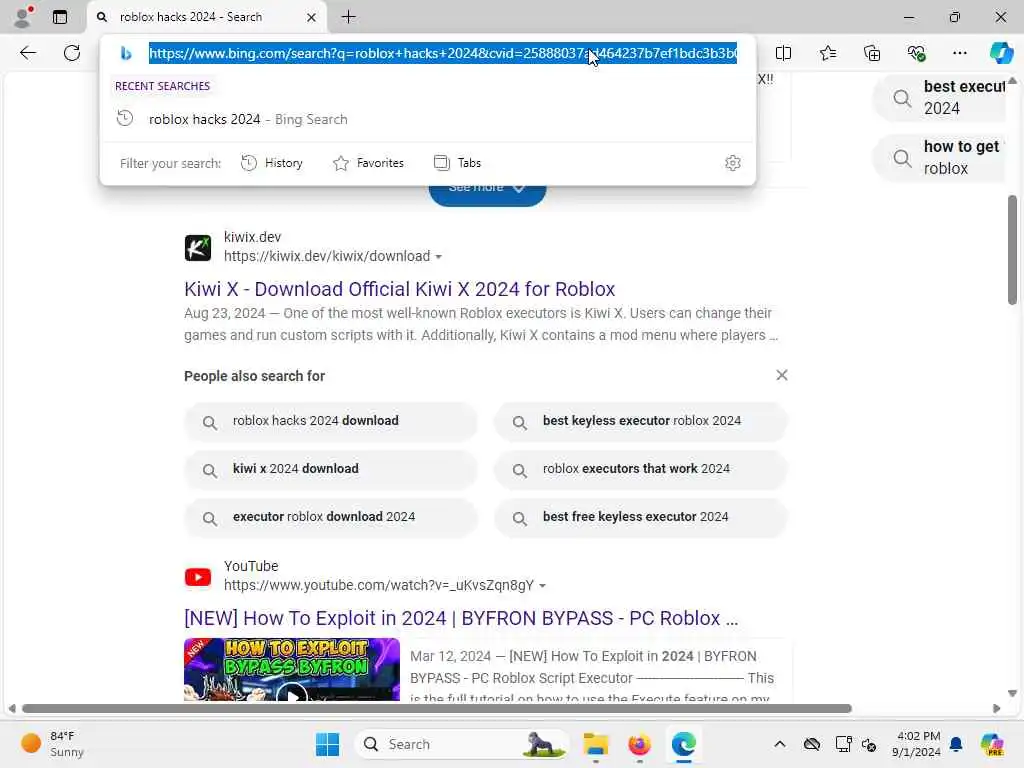The width and height of the screenshot is (1024, 768).
Task: Click kiwix.dev site name text
Action: pyautogui.click(x=252, y=237)
